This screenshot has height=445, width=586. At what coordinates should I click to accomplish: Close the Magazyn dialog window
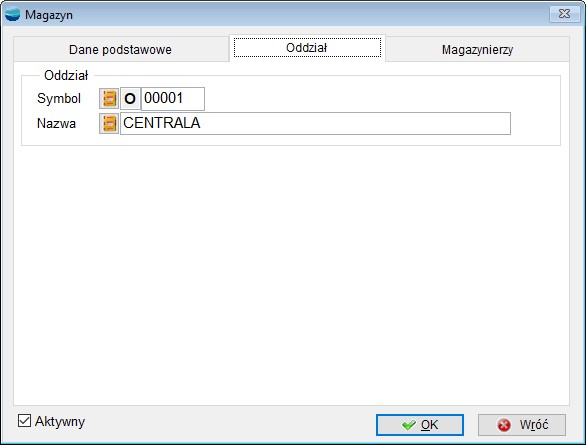pos(564,14)
